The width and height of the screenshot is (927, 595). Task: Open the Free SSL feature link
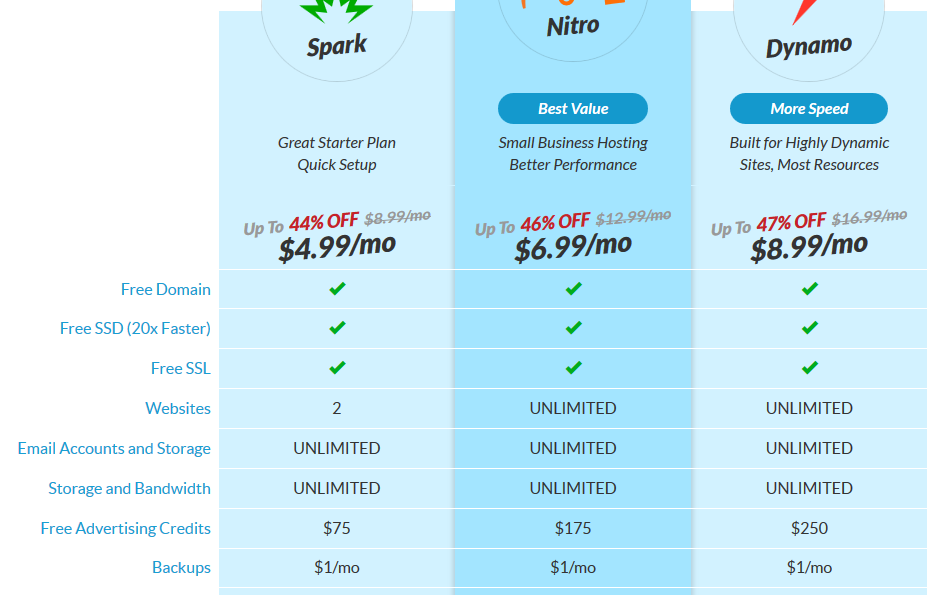pos(180,368)
